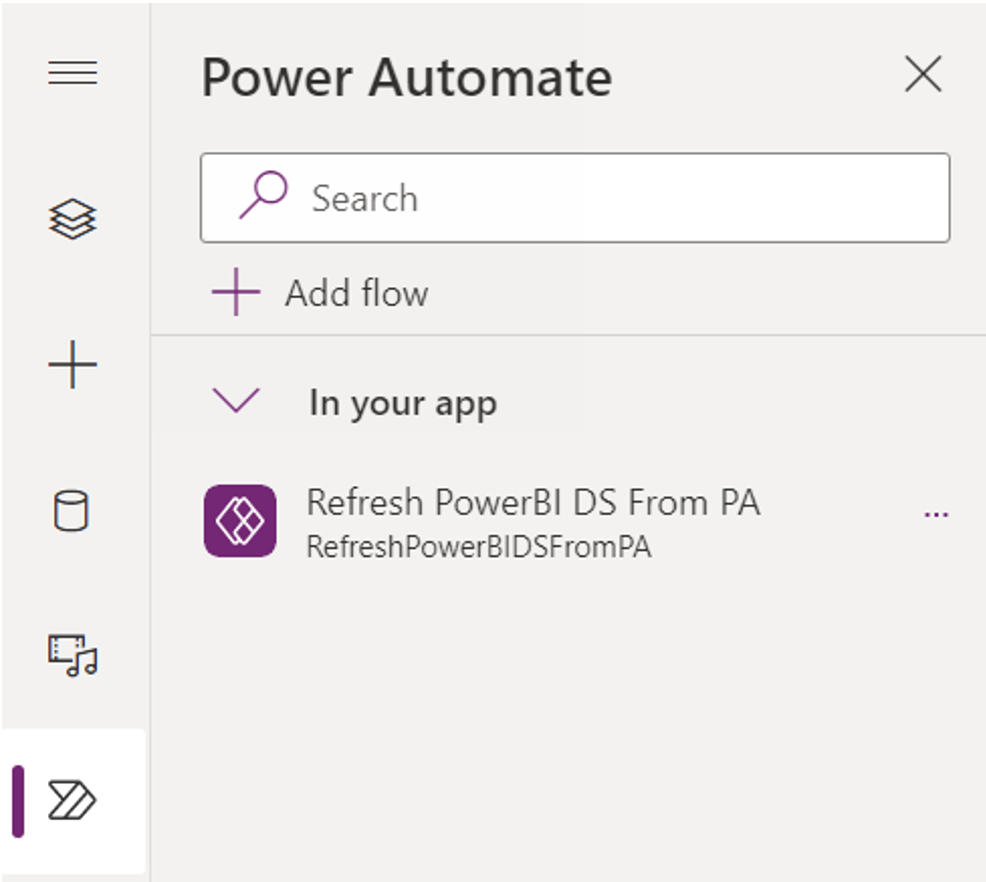Screen dimensions: 986x882
Task: Close the Power Automate pane
Action: 922,74
